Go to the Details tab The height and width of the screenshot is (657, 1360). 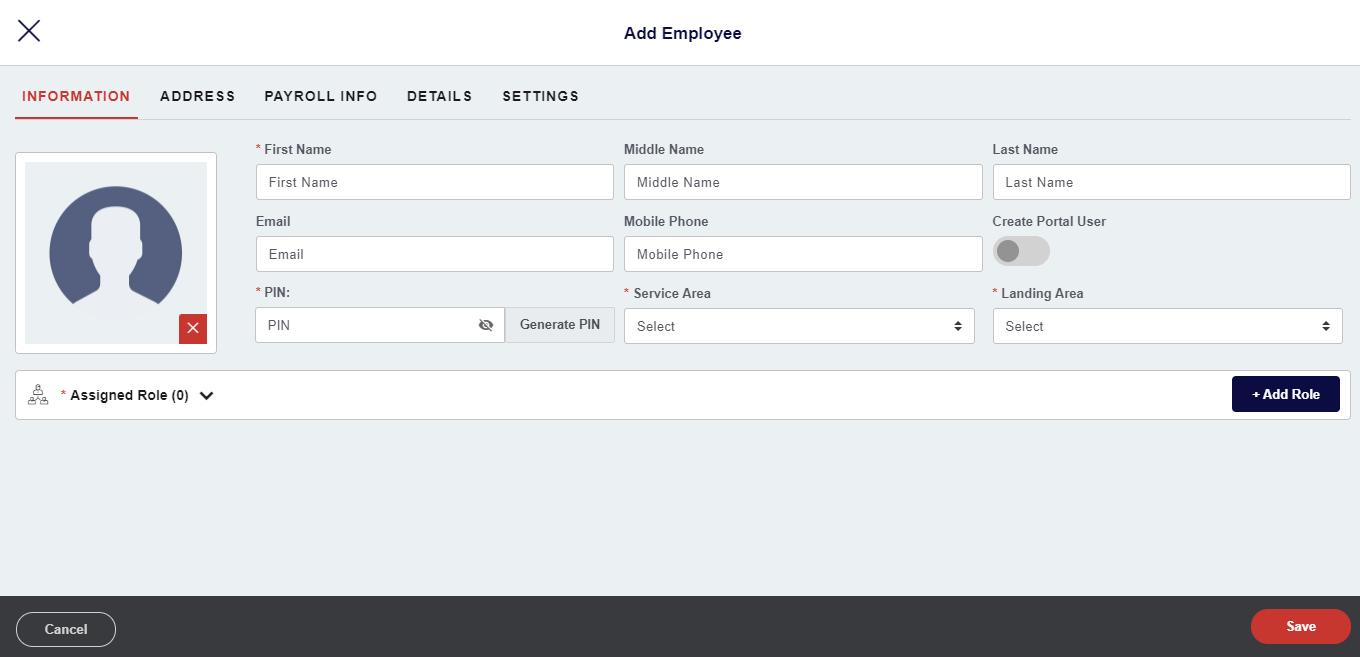(x=440, y=97)
